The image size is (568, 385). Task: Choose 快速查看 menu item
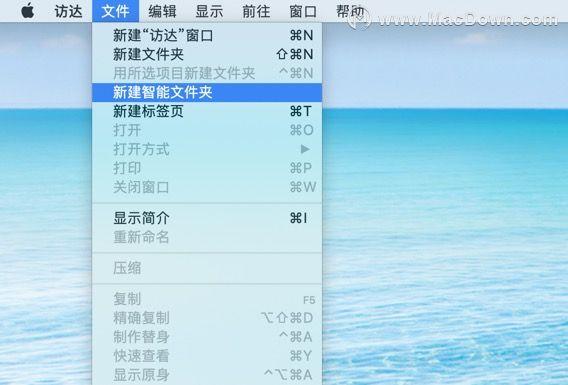pyautogui.click(x=207, y=356)
